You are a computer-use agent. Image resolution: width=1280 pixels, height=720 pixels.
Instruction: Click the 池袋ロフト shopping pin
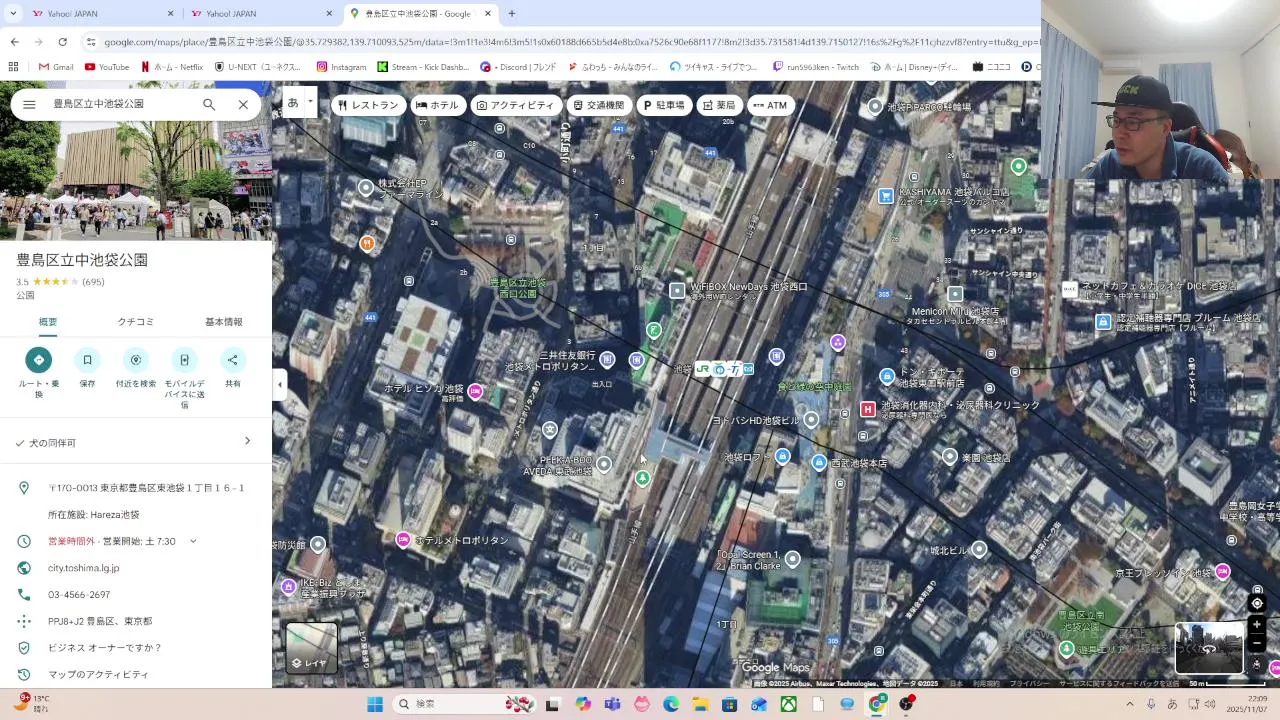783,456
